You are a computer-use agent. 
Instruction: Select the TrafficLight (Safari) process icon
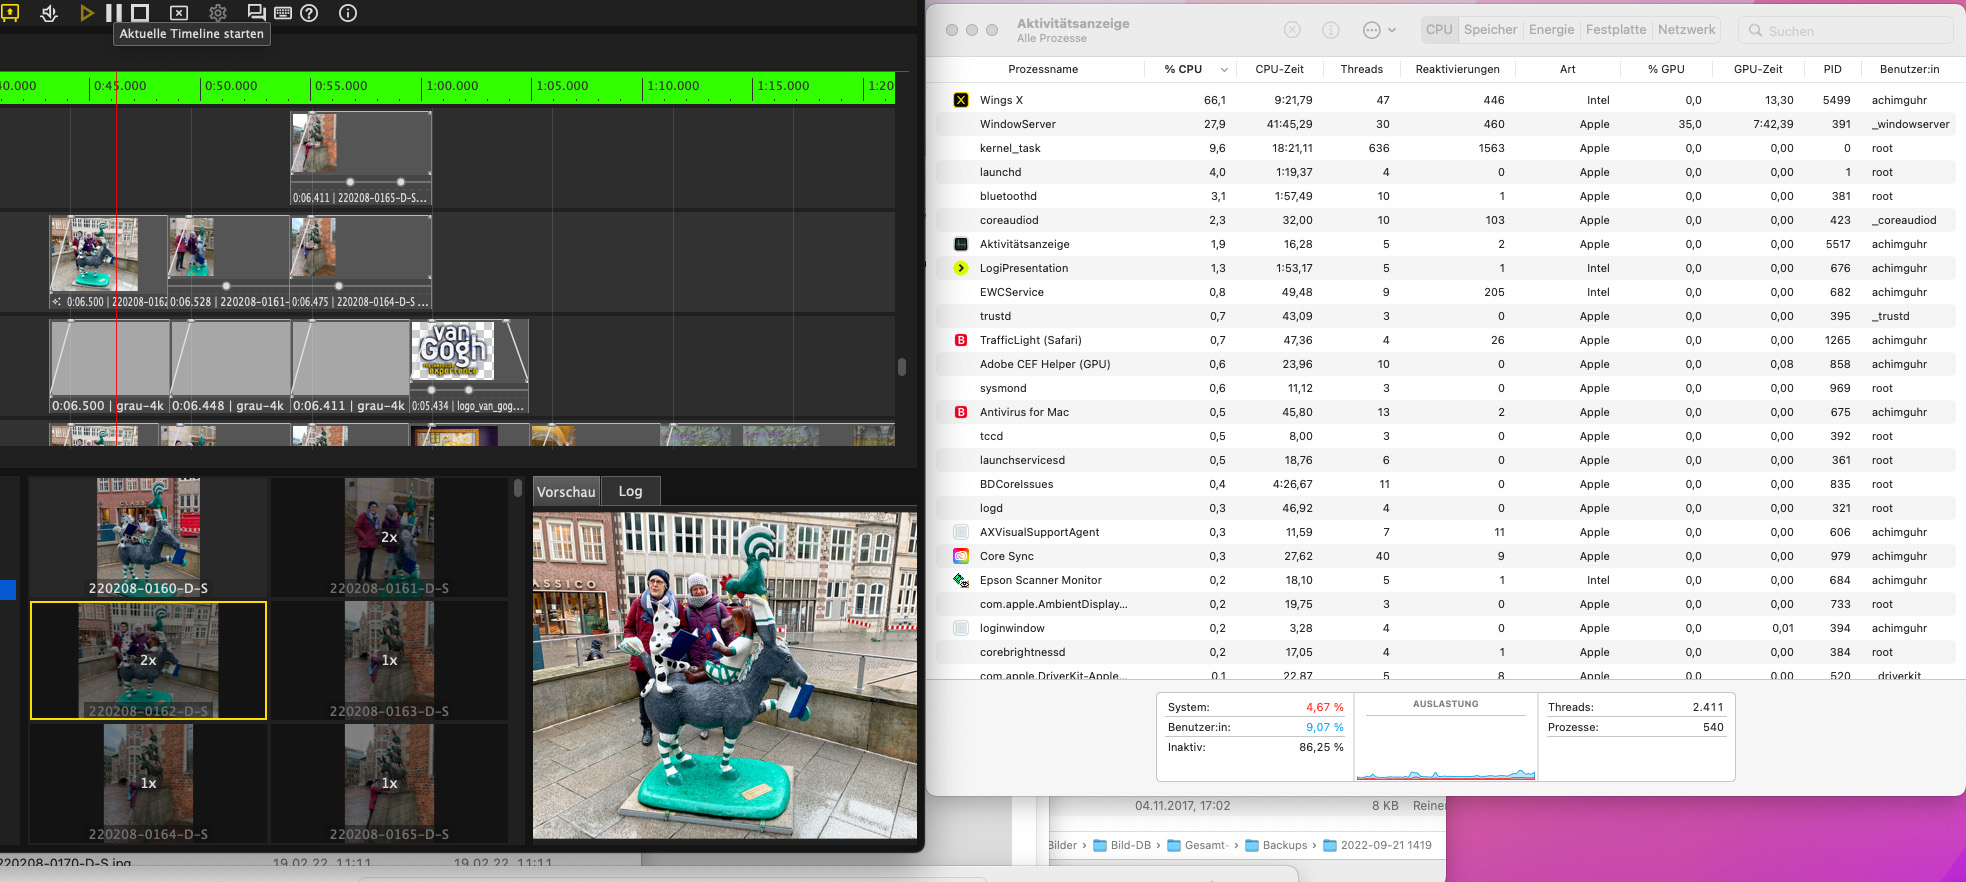click(x=961, y=340)
